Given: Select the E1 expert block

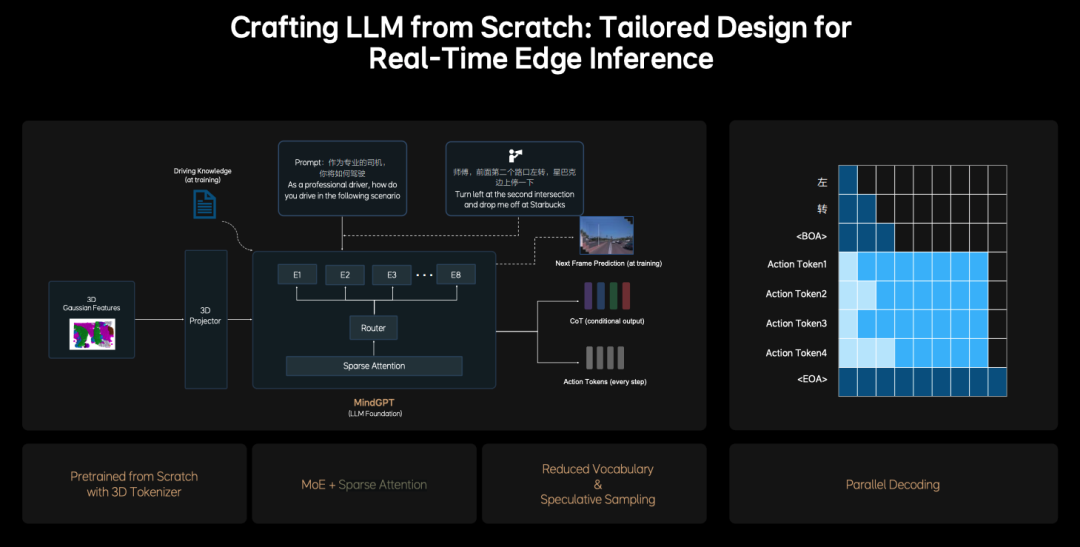Looking at the screenshot, I should [297, 275].
